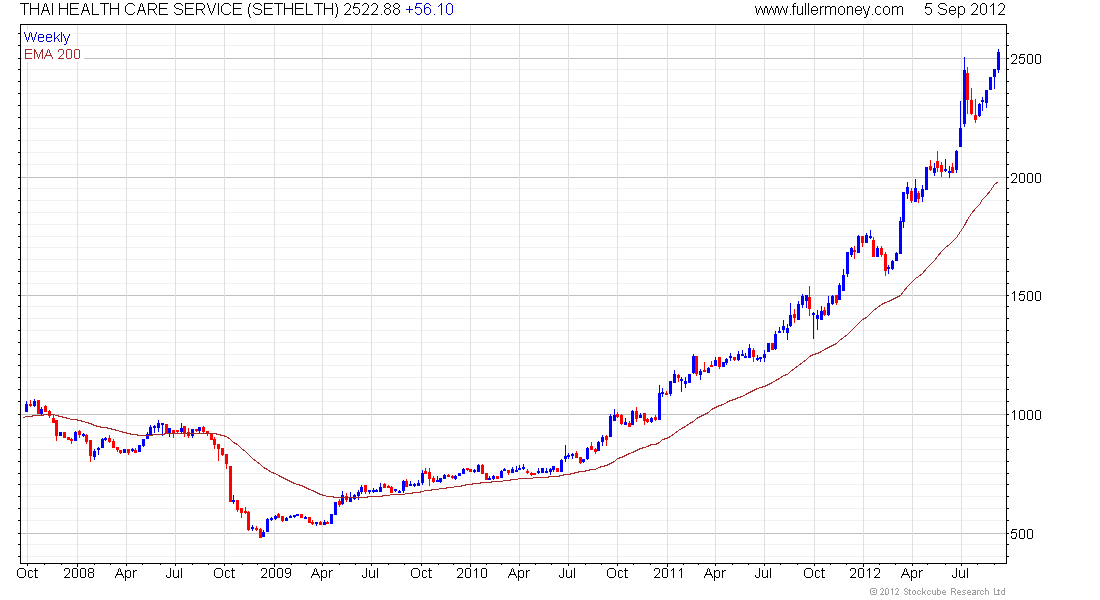Click the 500 price axis label

[1021, 534]
